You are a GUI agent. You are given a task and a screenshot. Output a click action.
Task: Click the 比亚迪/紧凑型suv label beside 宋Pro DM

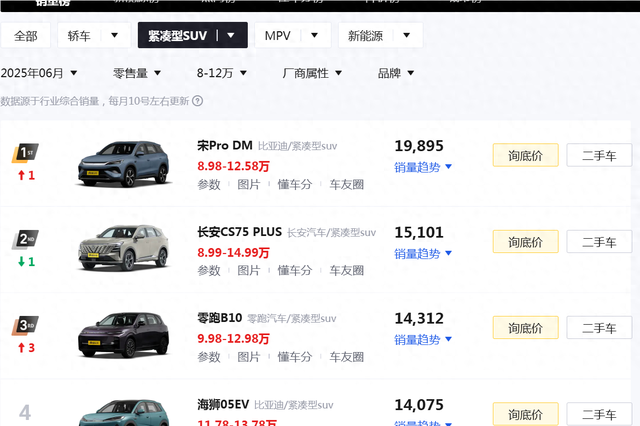coord(298,146)
